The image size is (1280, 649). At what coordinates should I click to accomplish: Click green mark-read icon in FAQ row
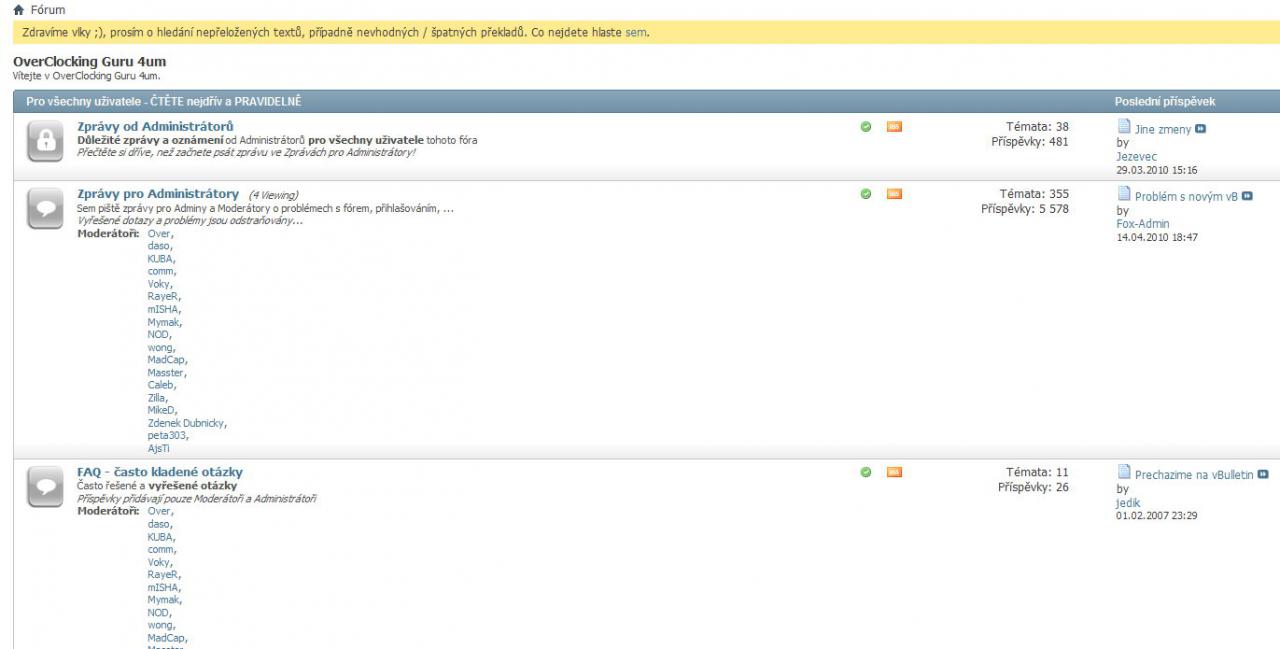point(865,472)
